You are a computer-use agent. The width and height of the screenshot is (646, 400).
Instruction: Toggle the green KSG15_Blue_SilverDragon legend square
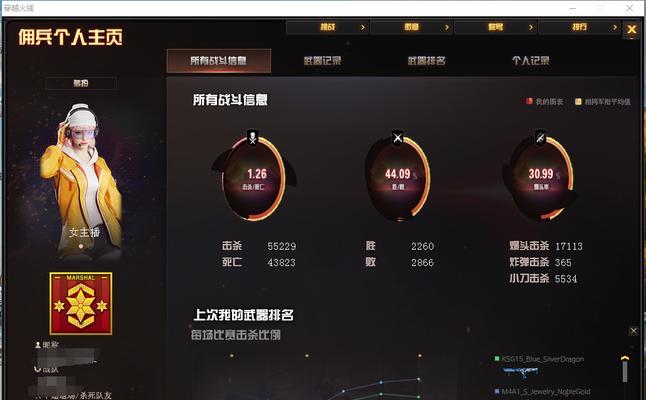click(497, 359)
